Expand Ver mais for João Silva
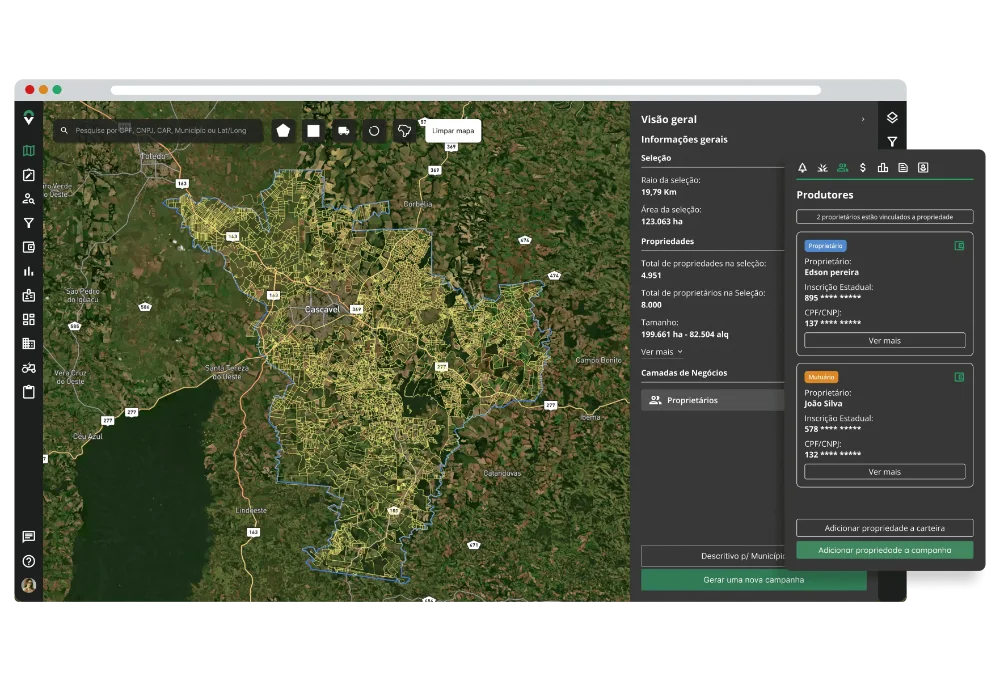The width and height of the screenshot is (1000, 681). (884, 472)
